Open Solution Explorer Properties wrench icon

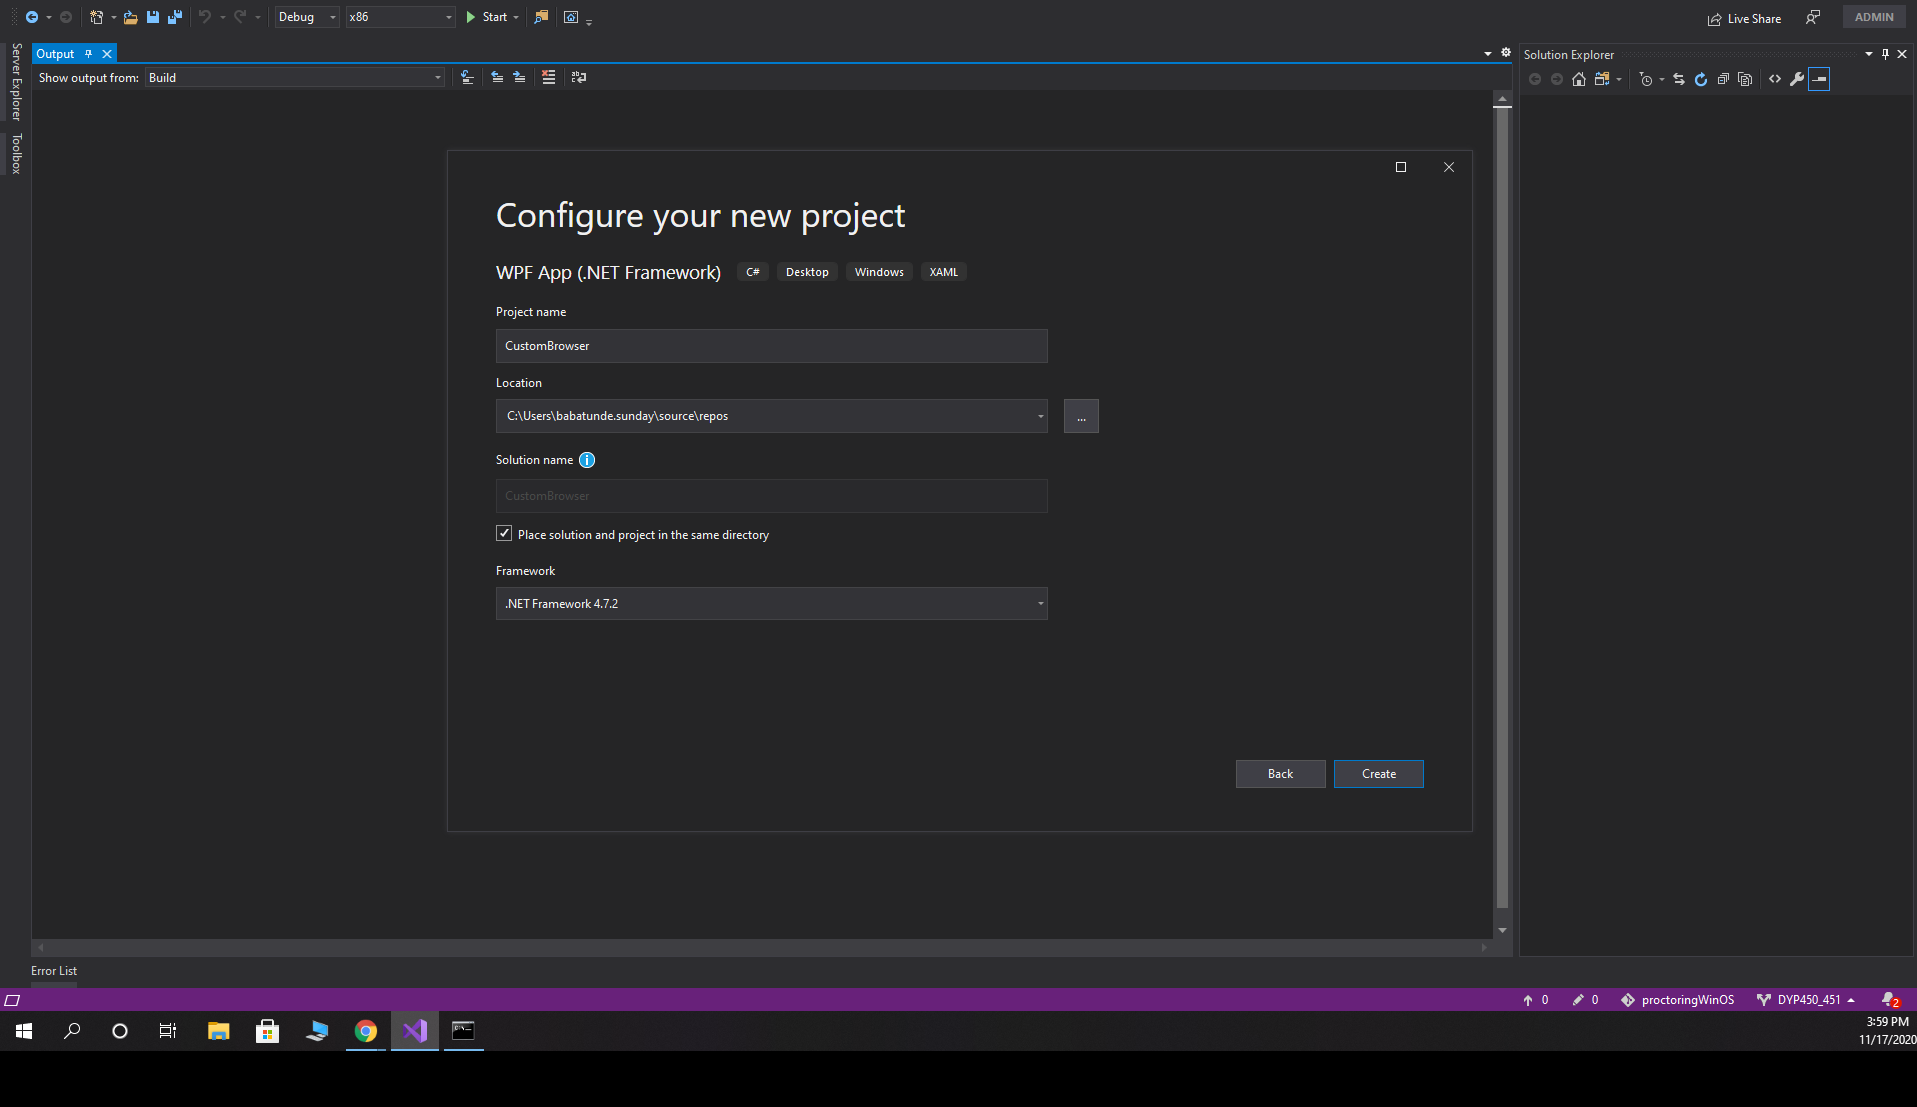1798,80
